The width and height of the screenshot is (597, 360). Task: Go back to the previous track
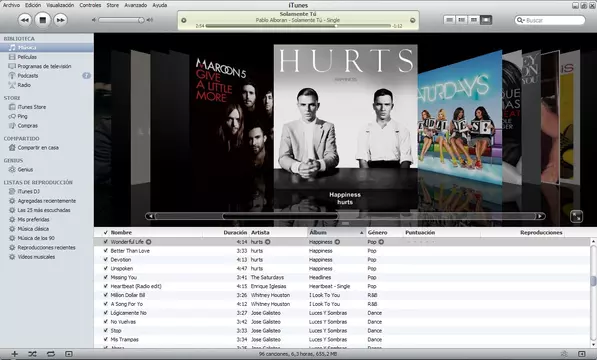click(25, 20)
